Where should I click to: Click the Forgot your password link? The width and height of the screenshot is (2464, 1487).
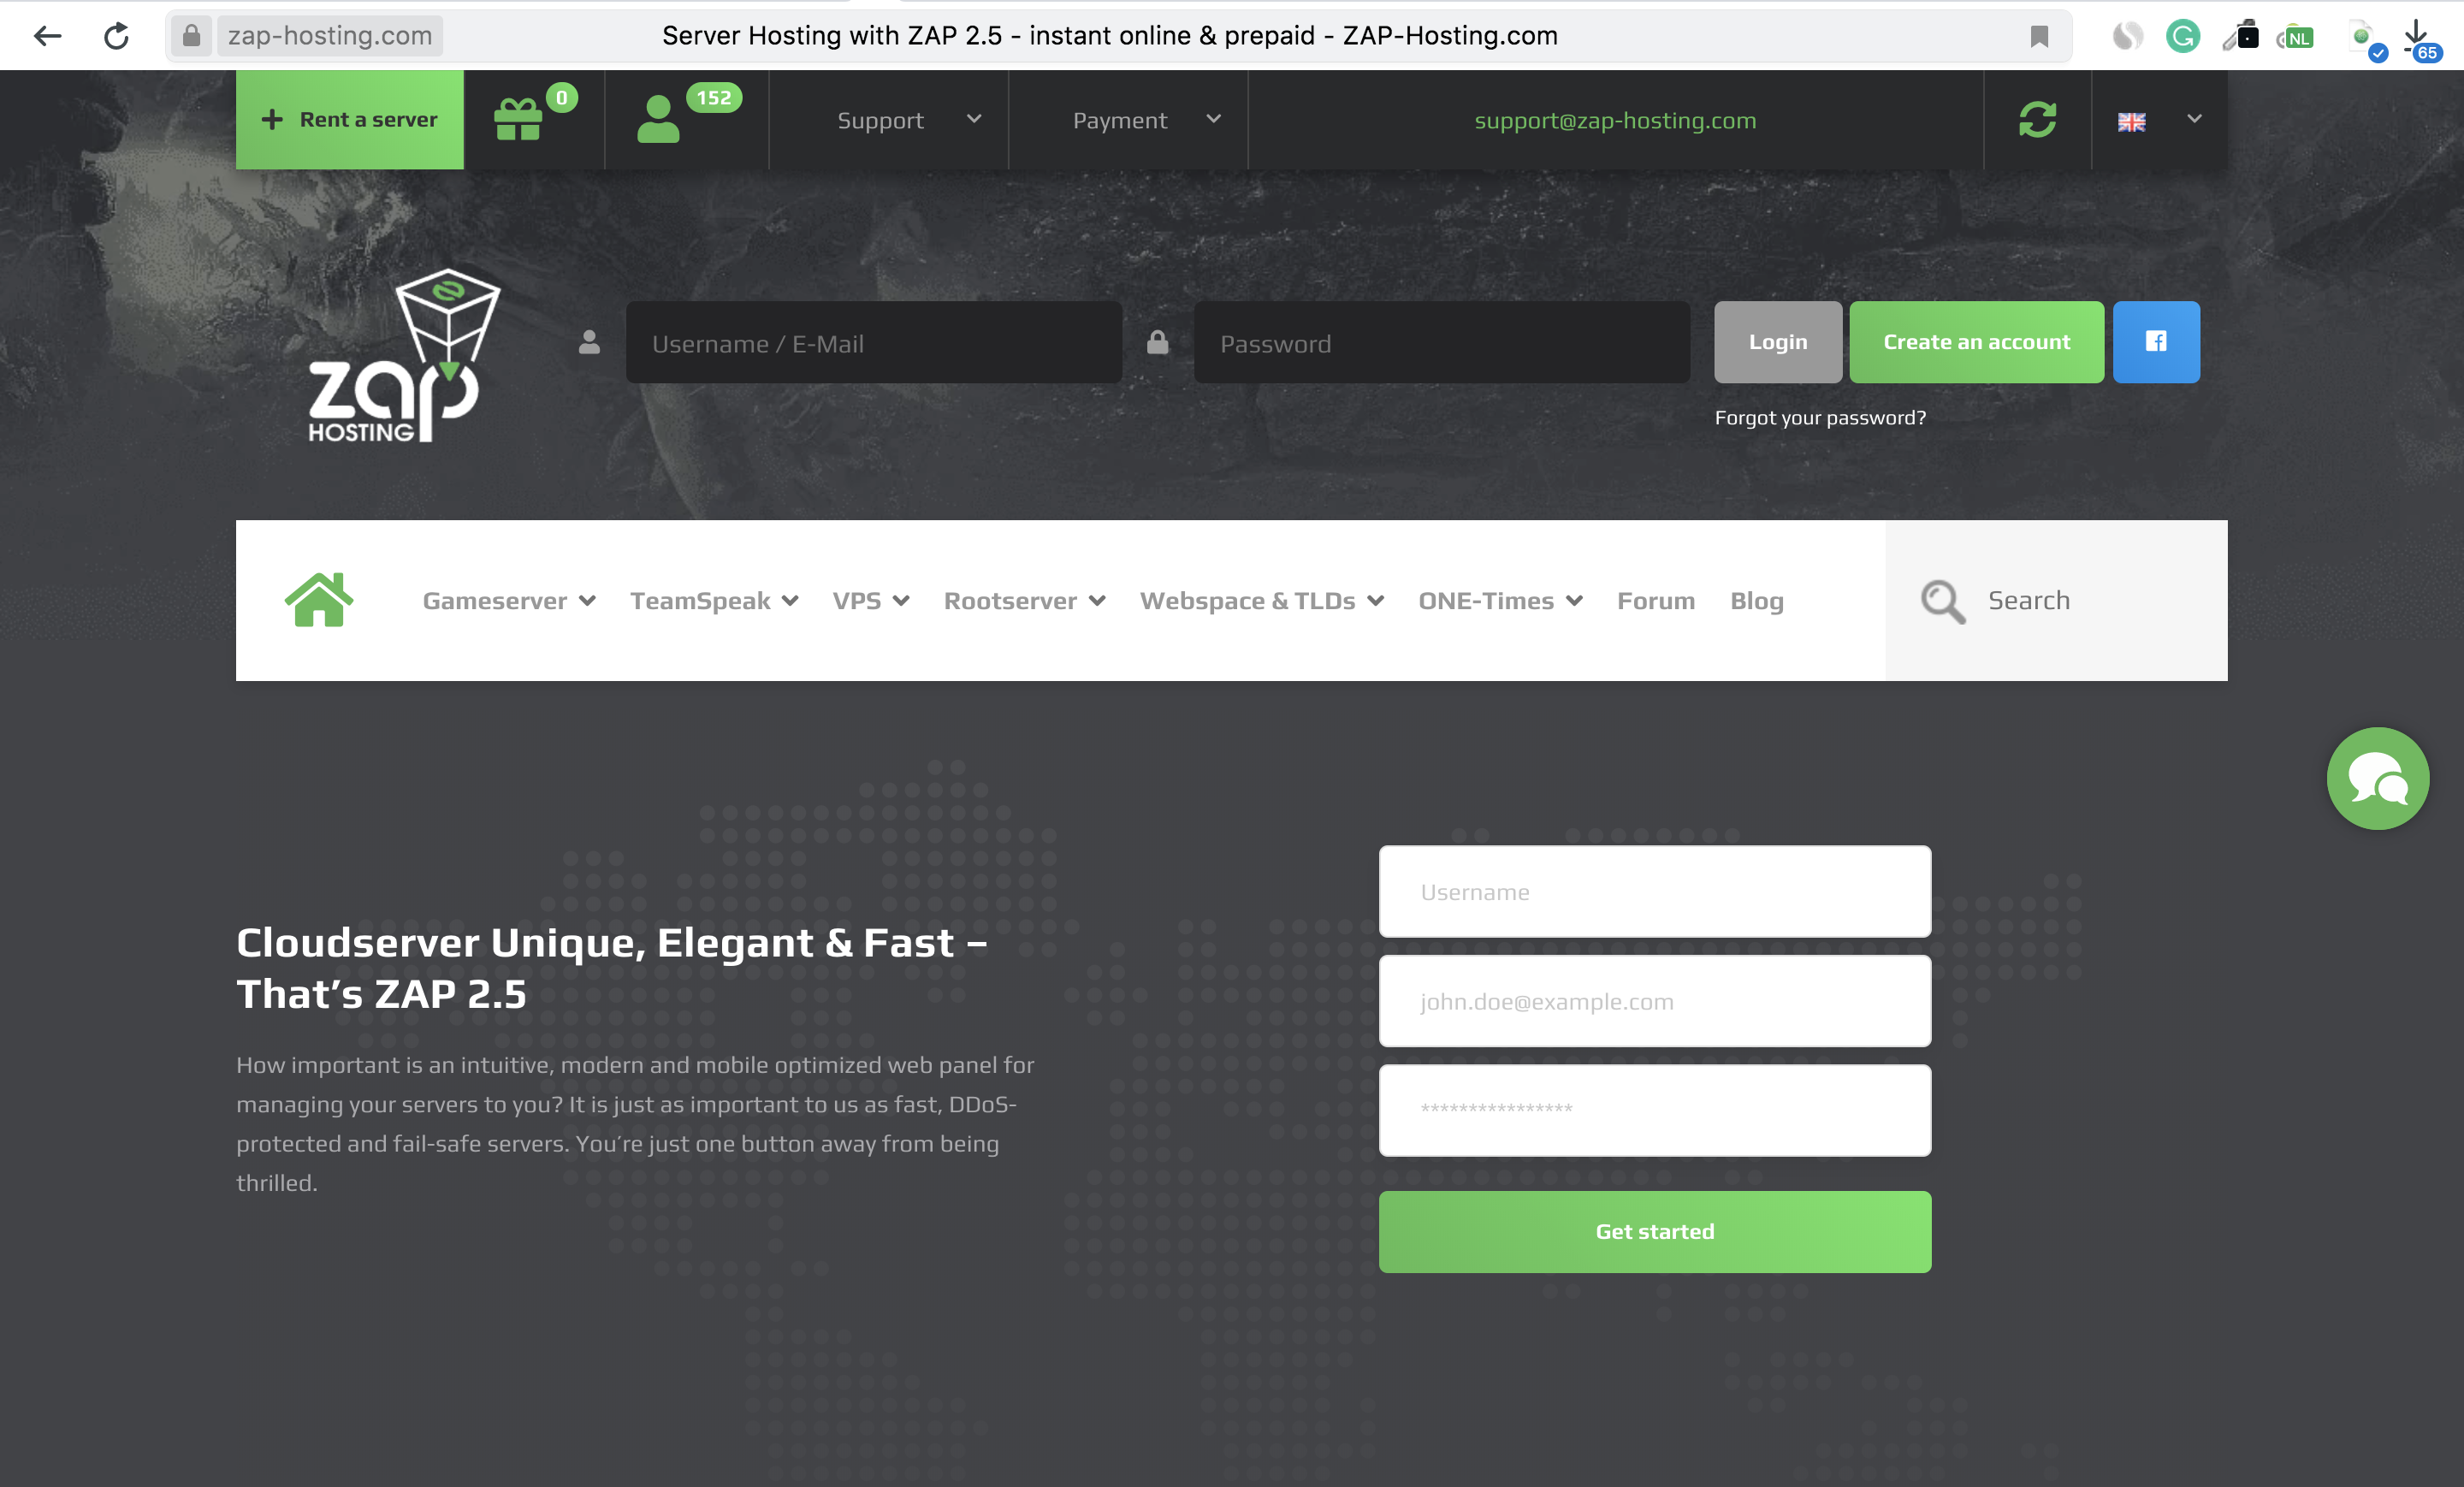(x=1820, y=417)
